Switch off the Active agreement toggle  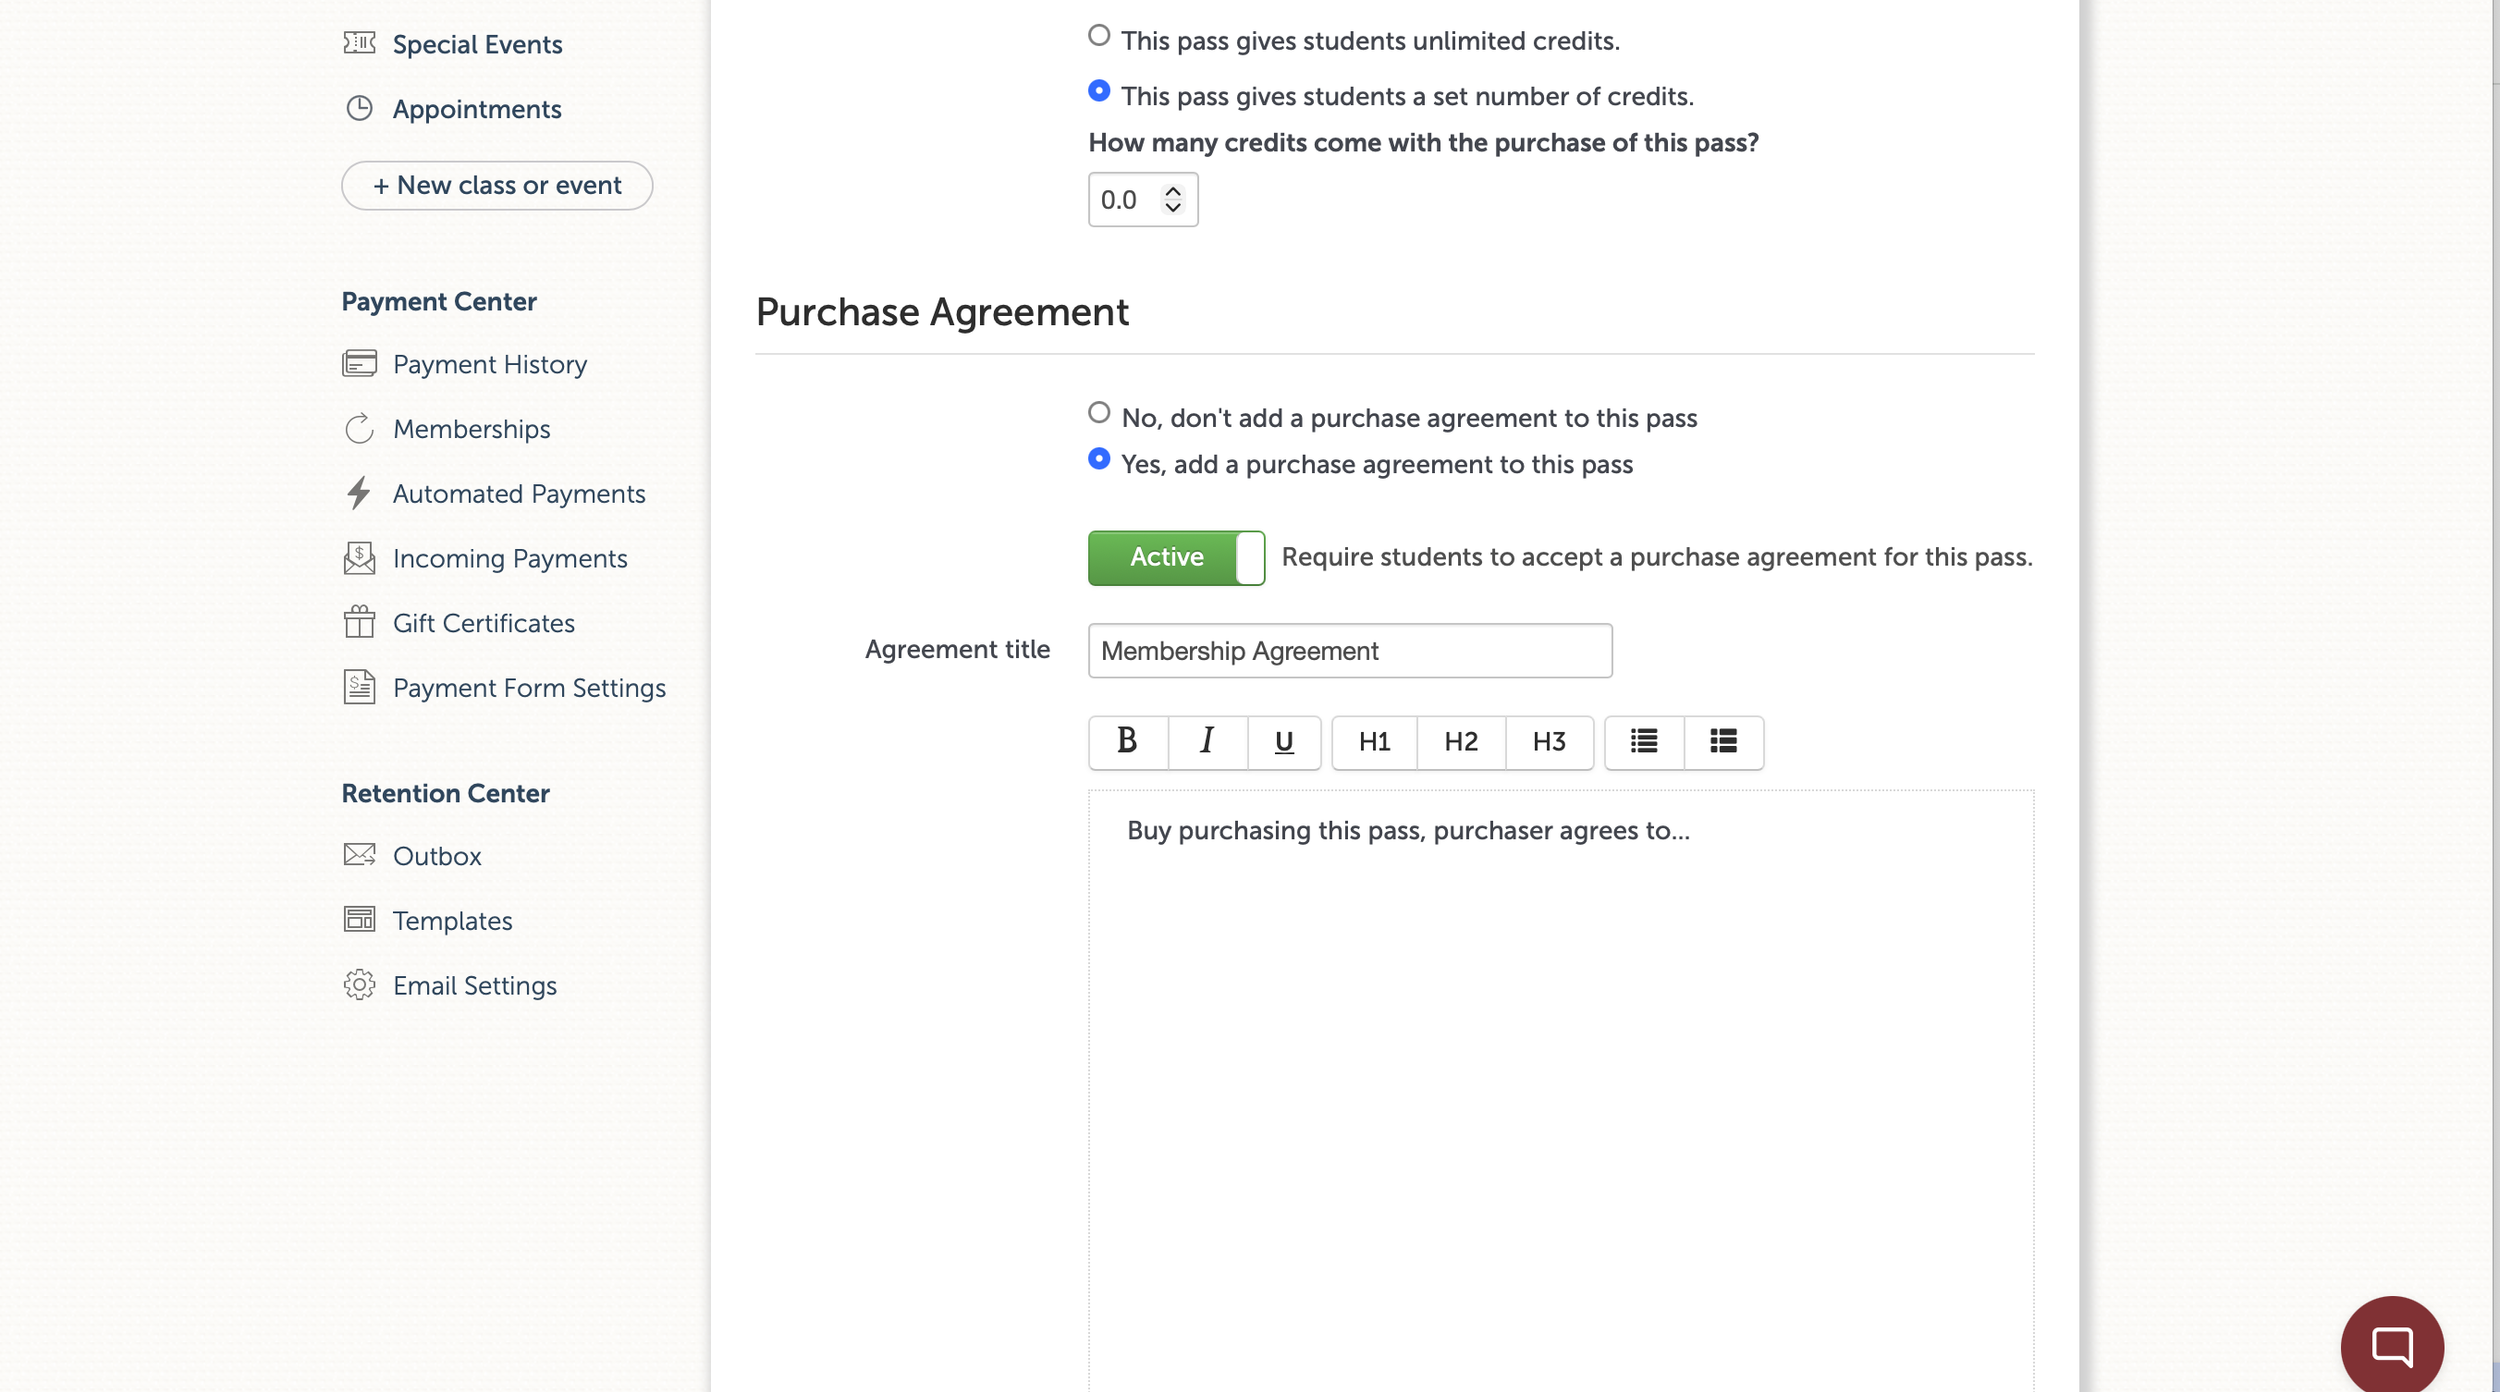pyautogui.click(x=1176, y=558)
